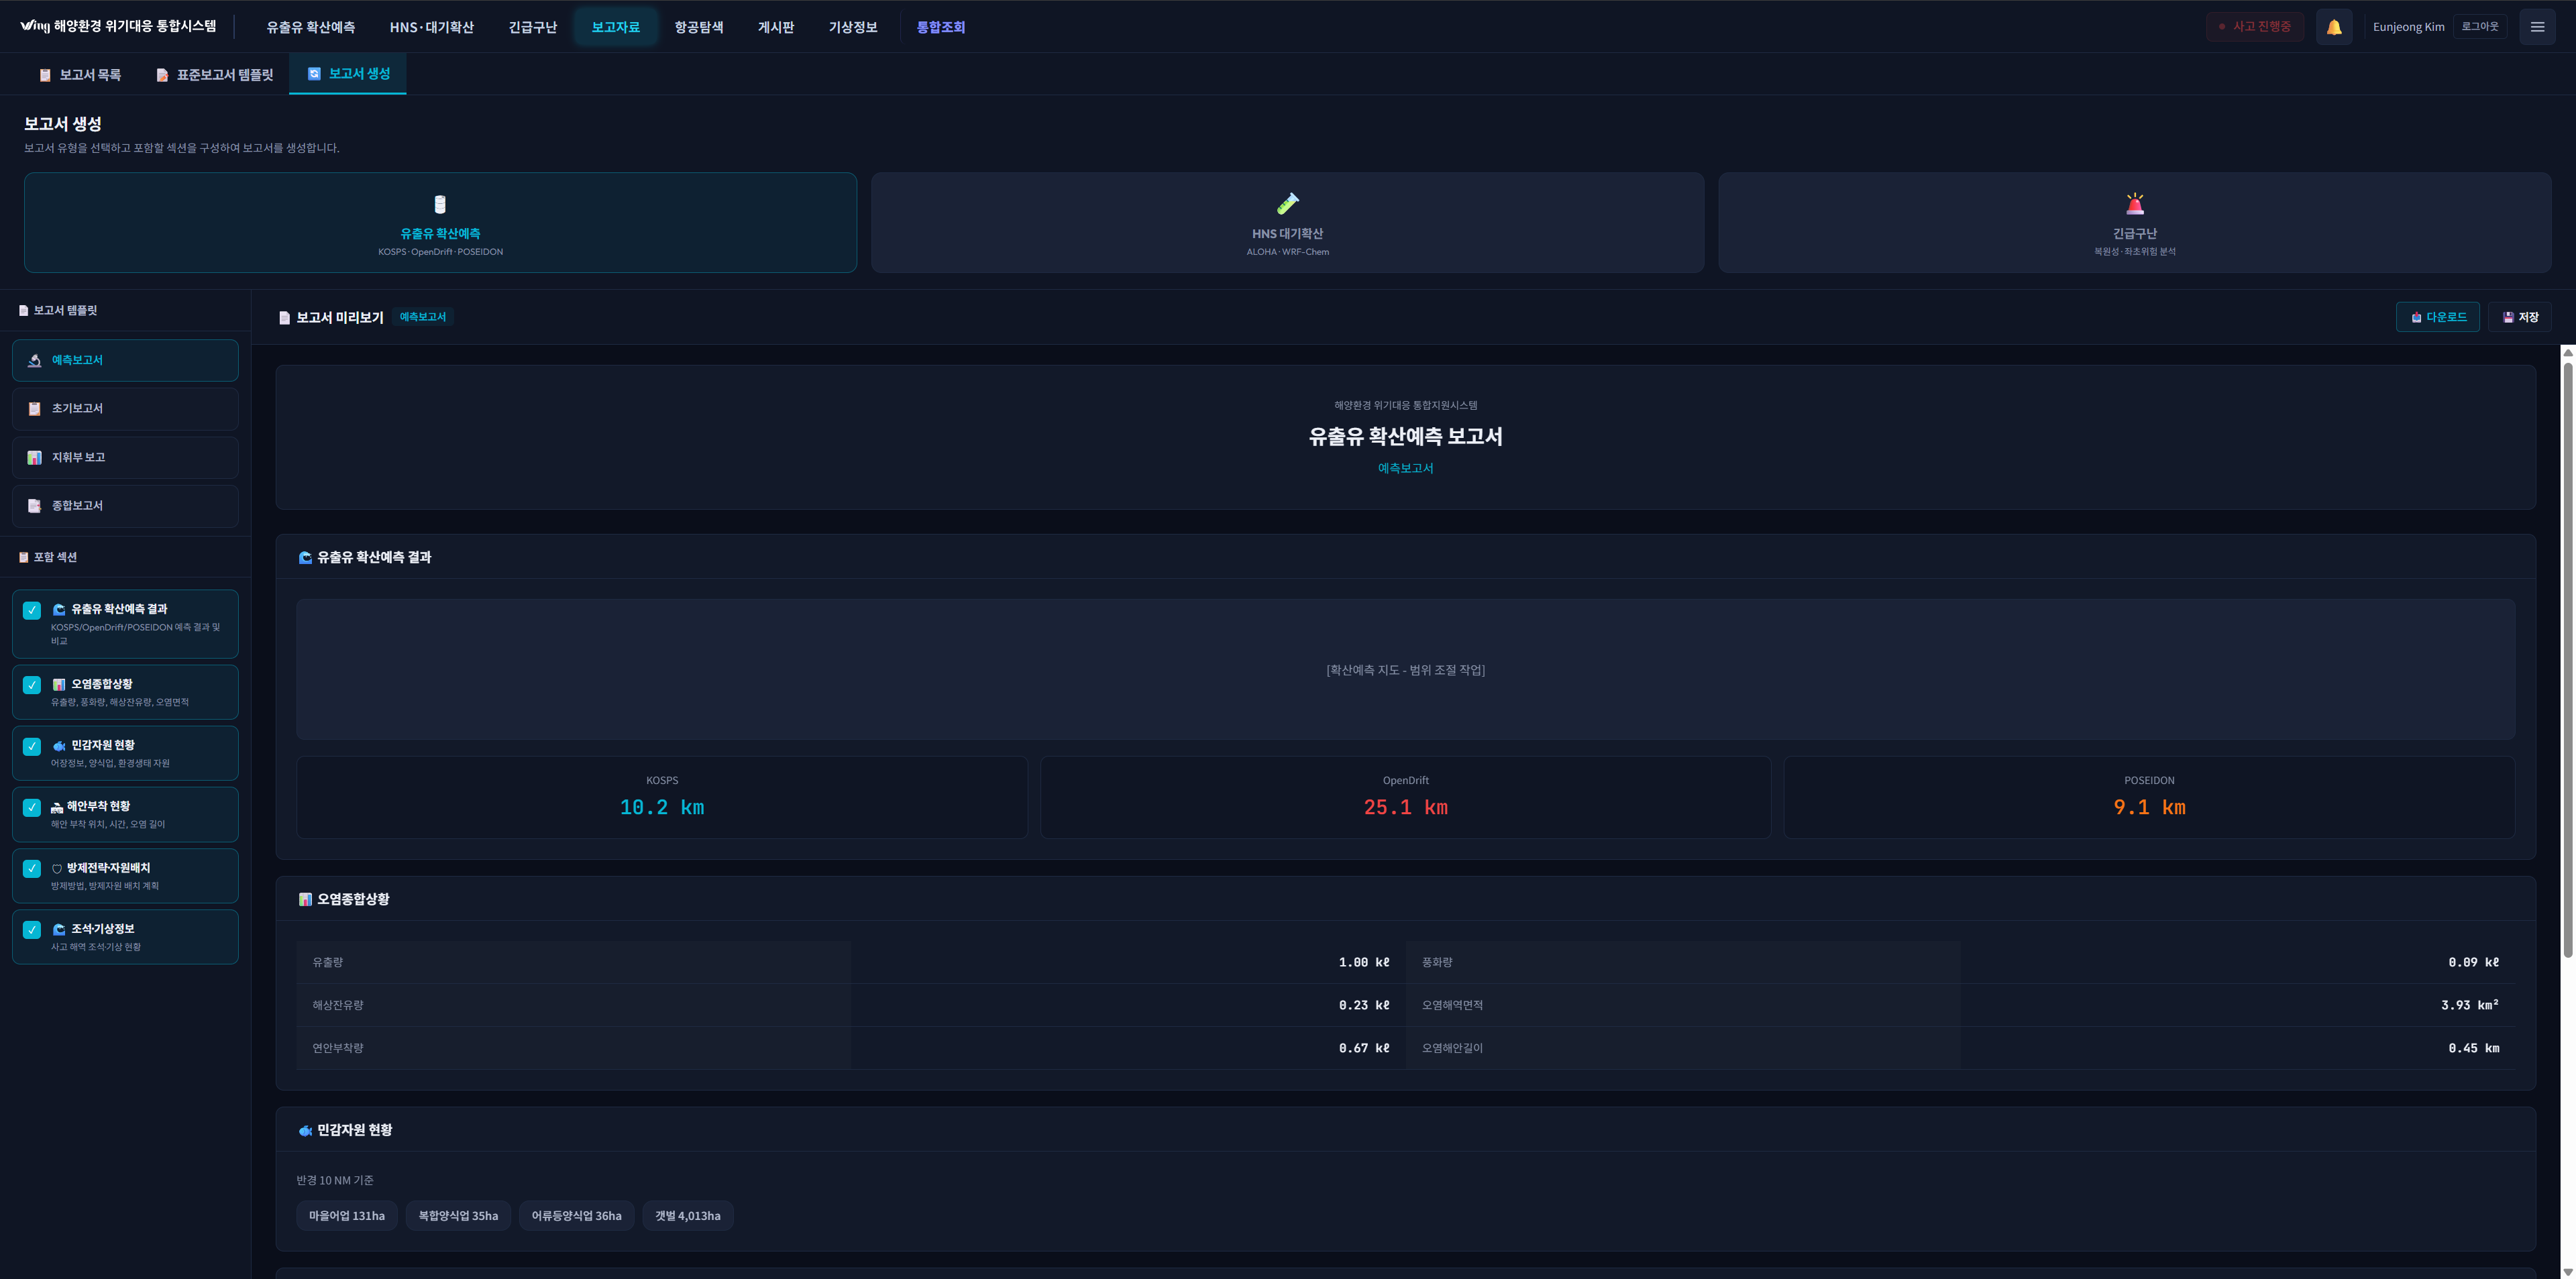This screenshot has height=1279, width=2576.
Task: Disable the 민감자원 현황 section checkbox
Action: coord(32,746)
